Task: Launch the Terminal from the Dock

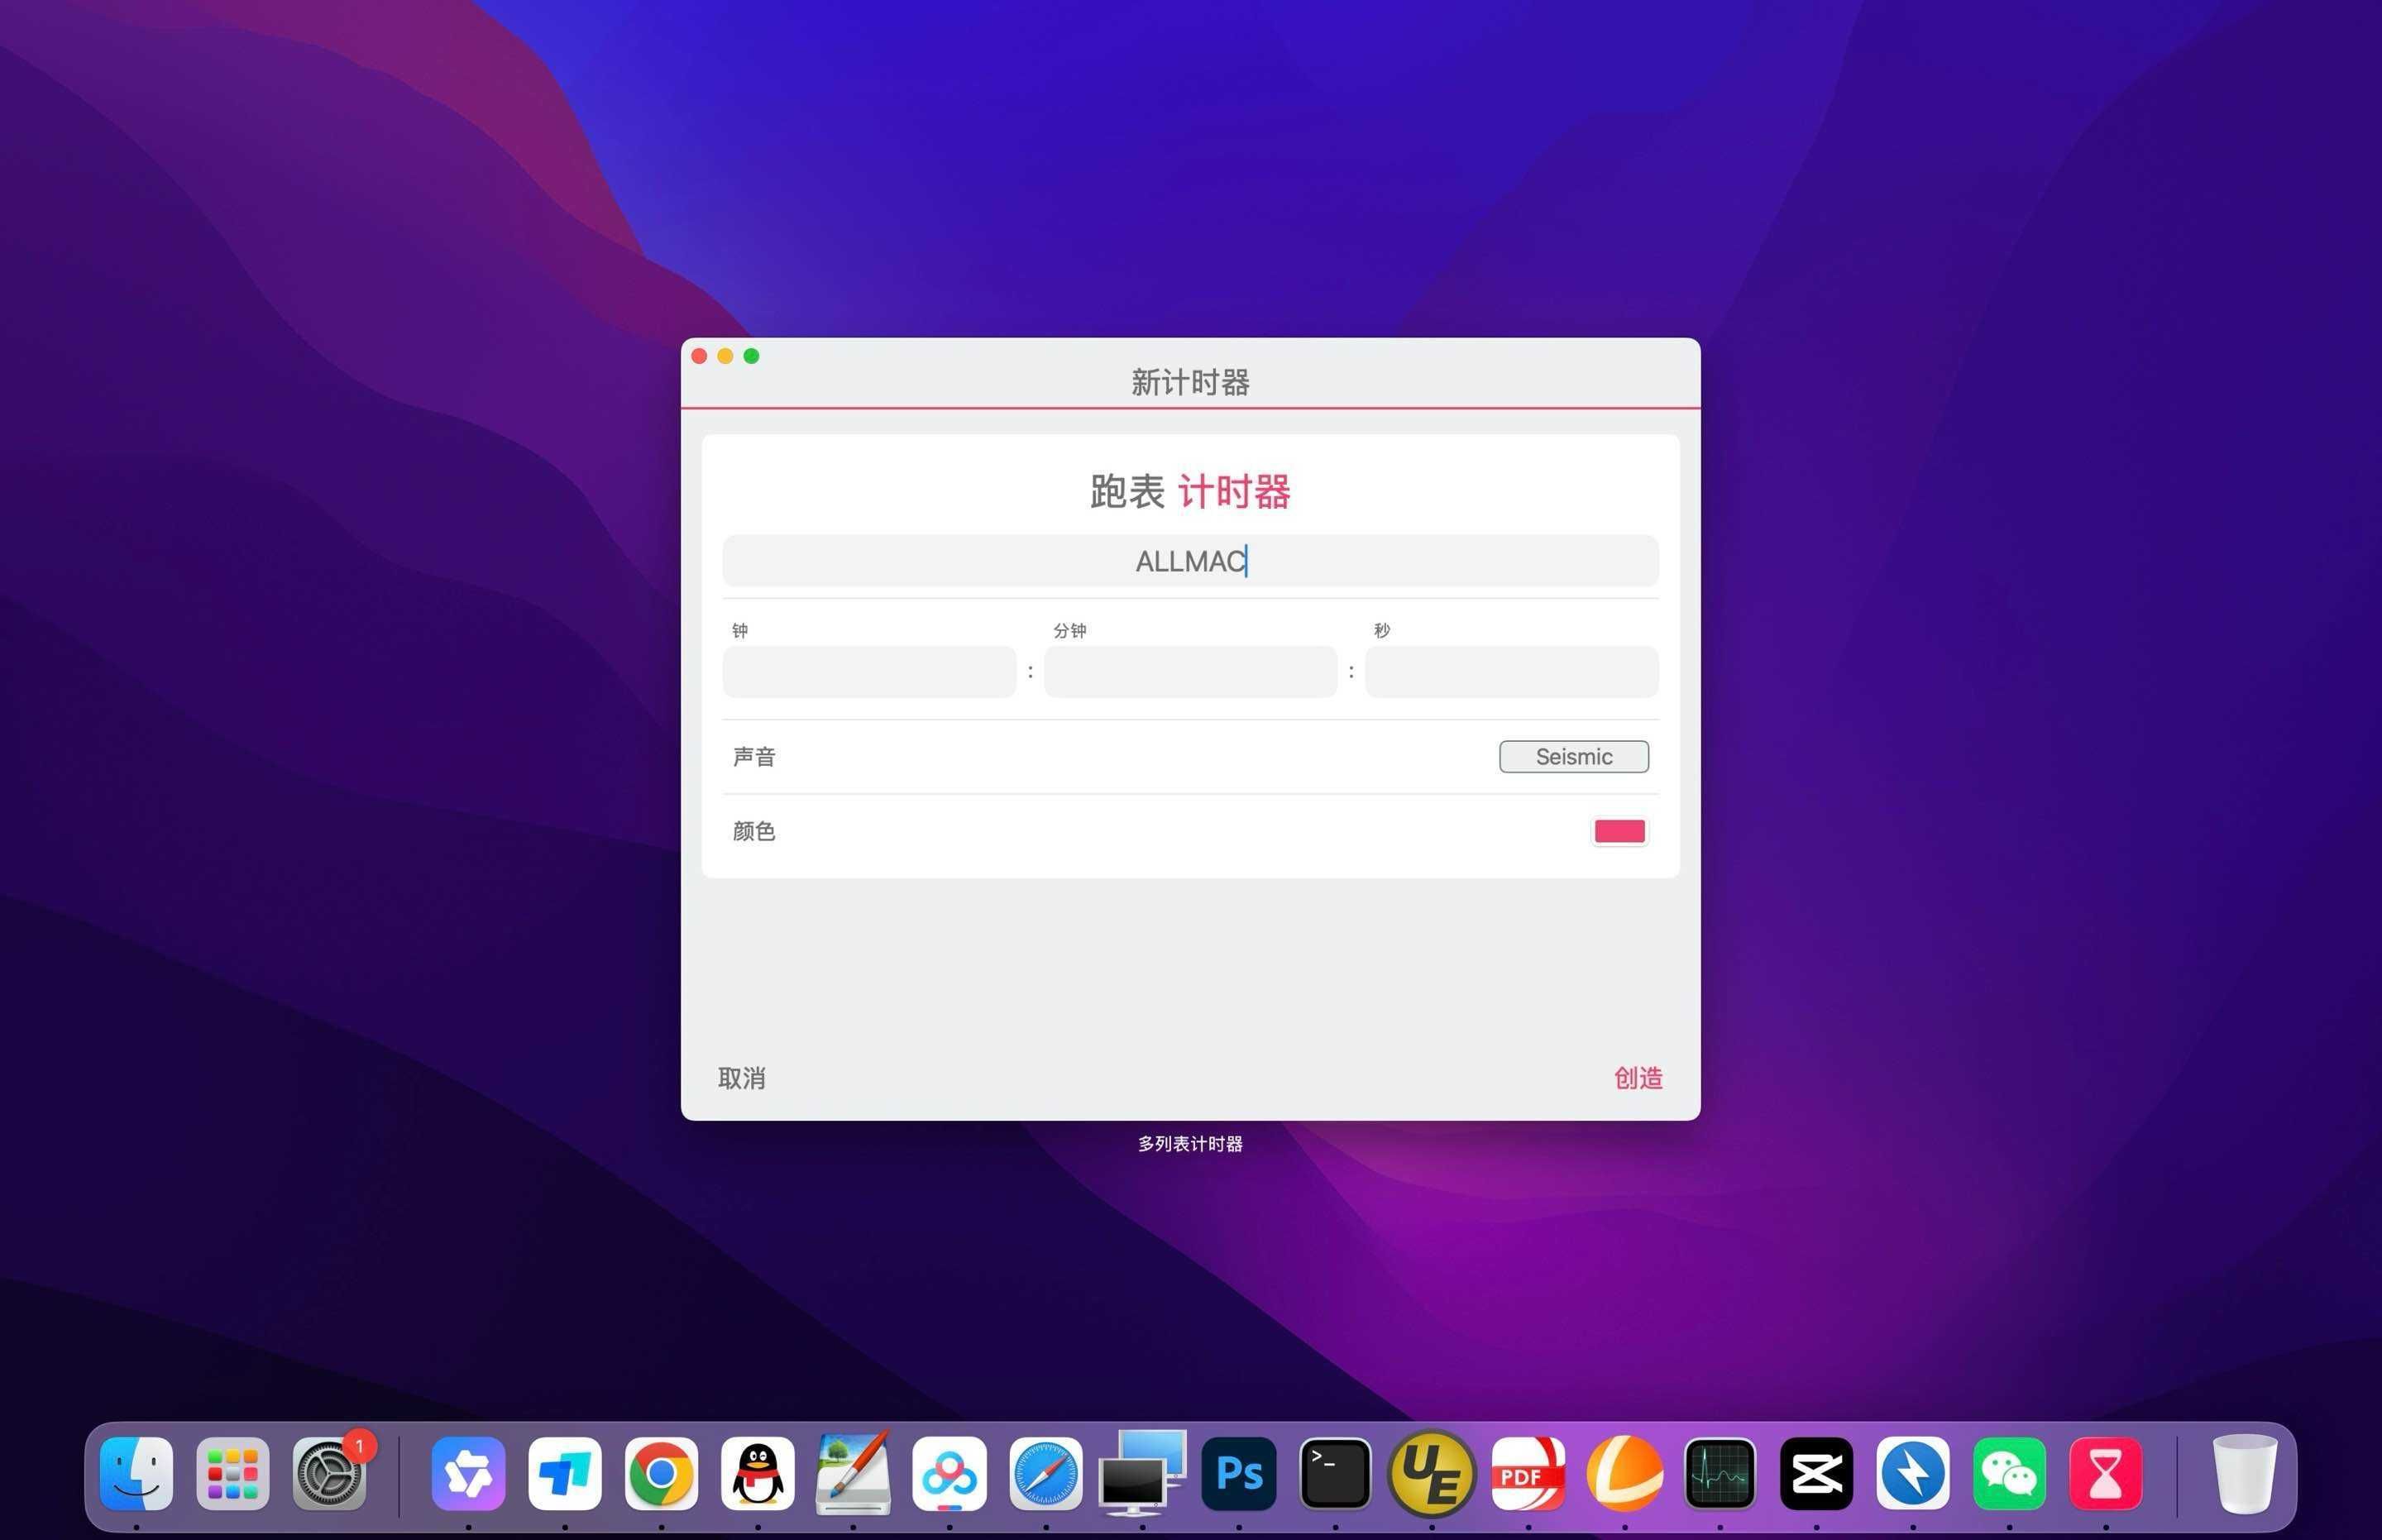Action: (x=1335, y=1471)
